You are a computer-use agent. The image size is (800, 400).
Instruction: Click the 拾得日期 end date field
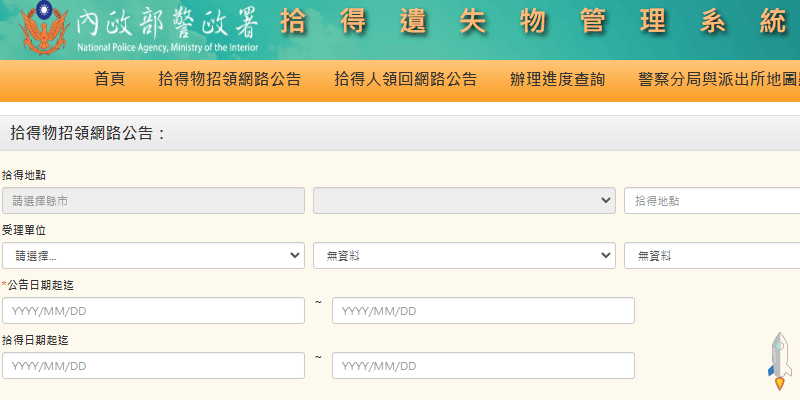[x=483, y=366]
